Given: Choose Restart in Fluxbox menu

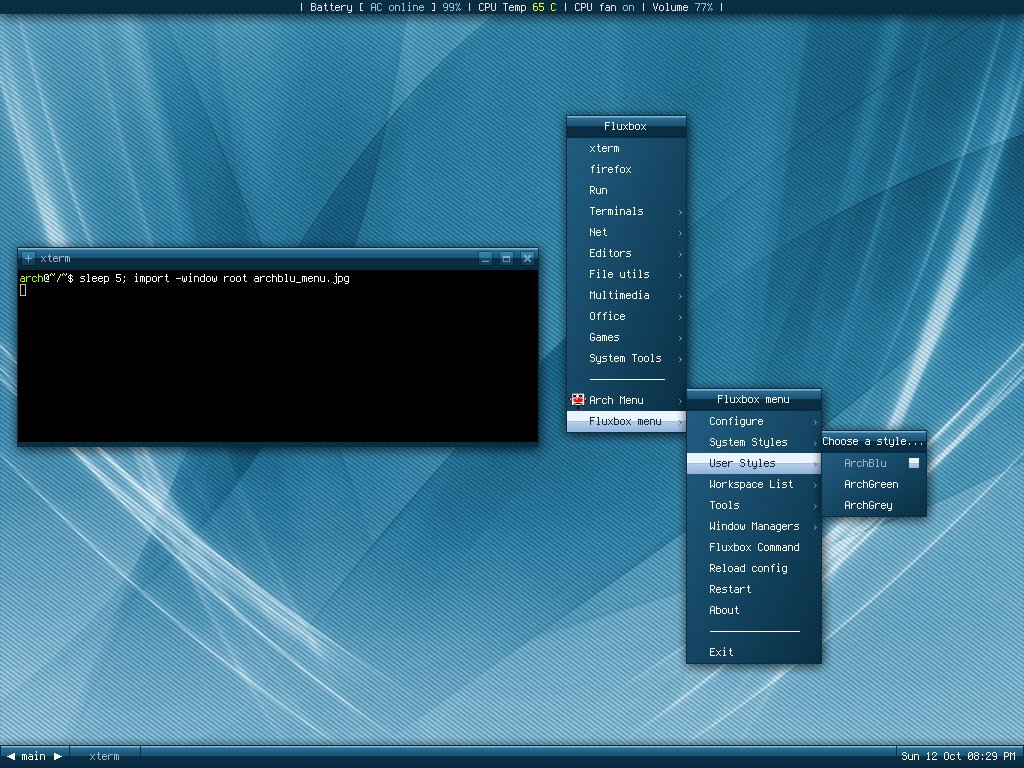Looking at the screenshot, I should [x=754, y=589].
